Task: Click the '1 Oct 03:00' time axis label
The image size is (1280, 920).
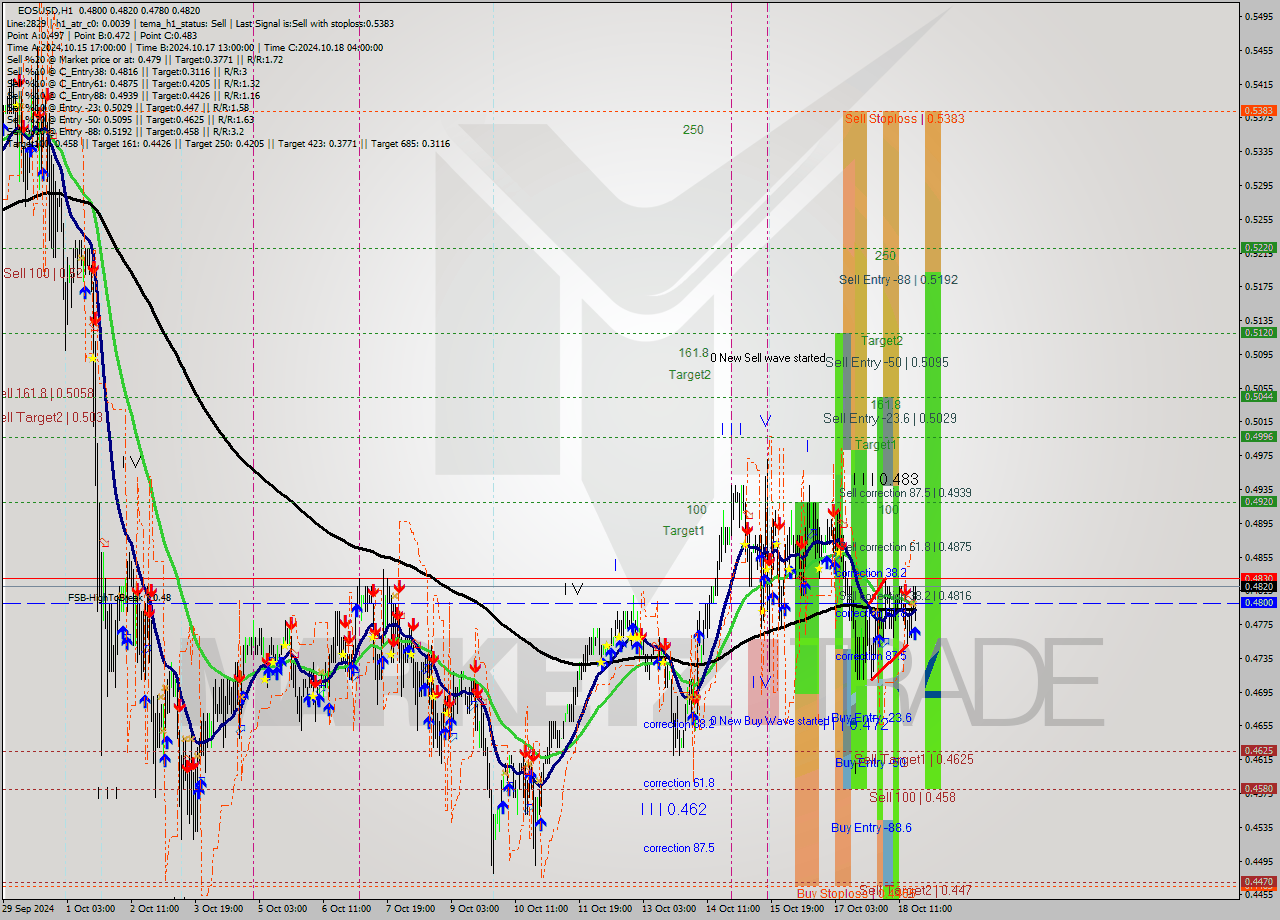Action: (x=89, y=909)
